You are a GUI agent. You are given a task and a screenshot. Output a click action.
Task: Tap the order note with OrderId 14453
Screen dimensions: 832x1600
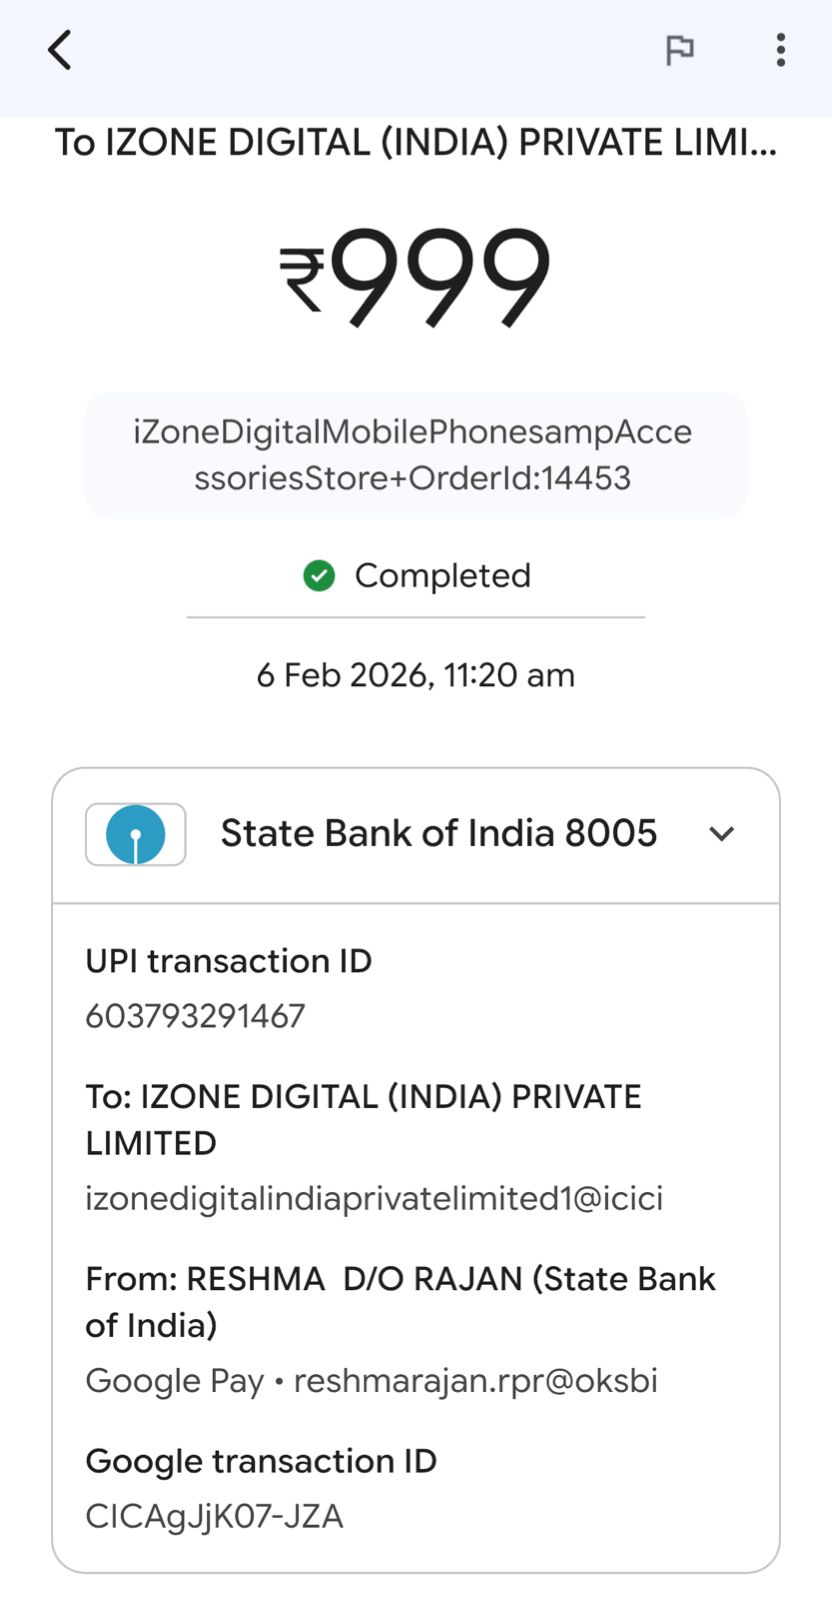point(414,455)
